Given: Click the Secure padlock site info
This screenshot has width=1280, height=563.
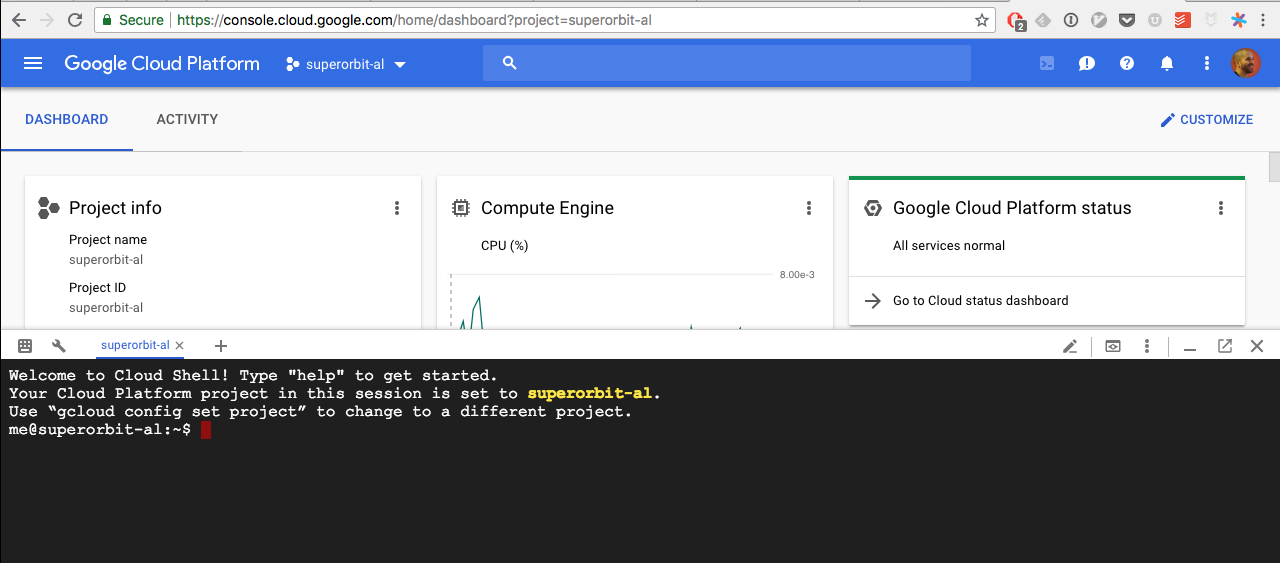Looking at the screenshot, I should (135, 20).
